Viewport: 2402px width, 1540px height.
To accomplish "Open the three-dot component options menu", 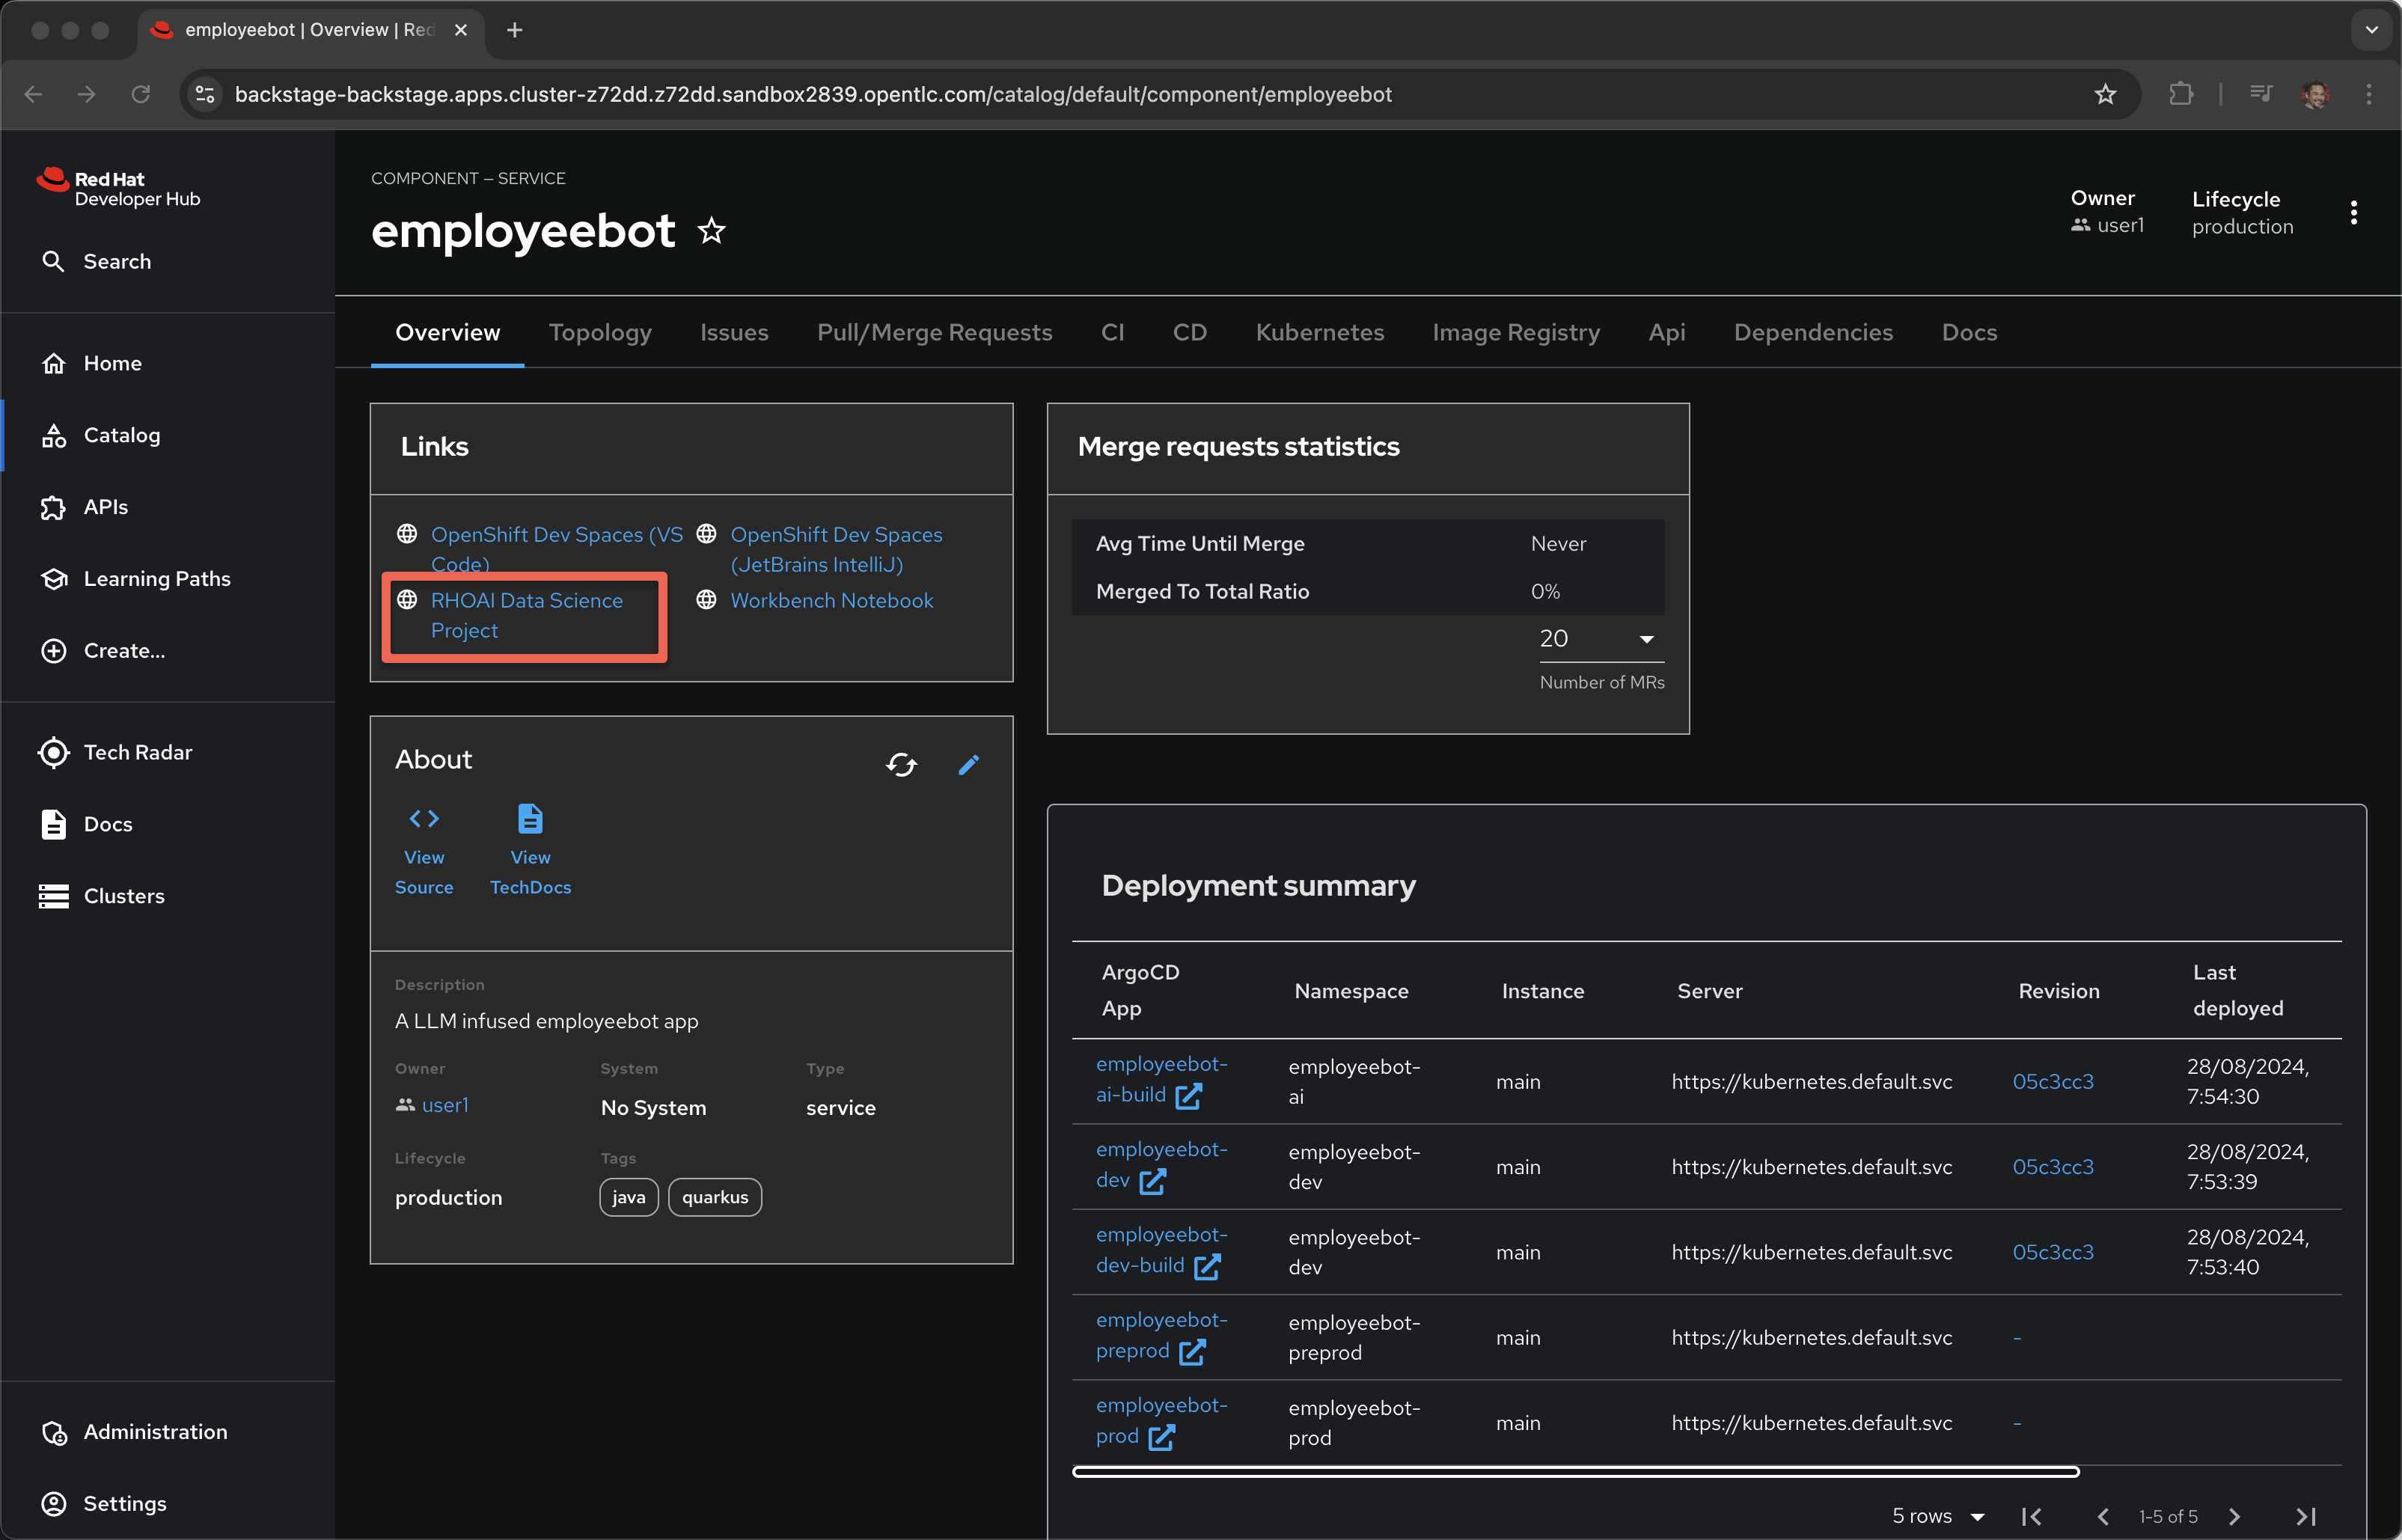I will coord(2353,212).
